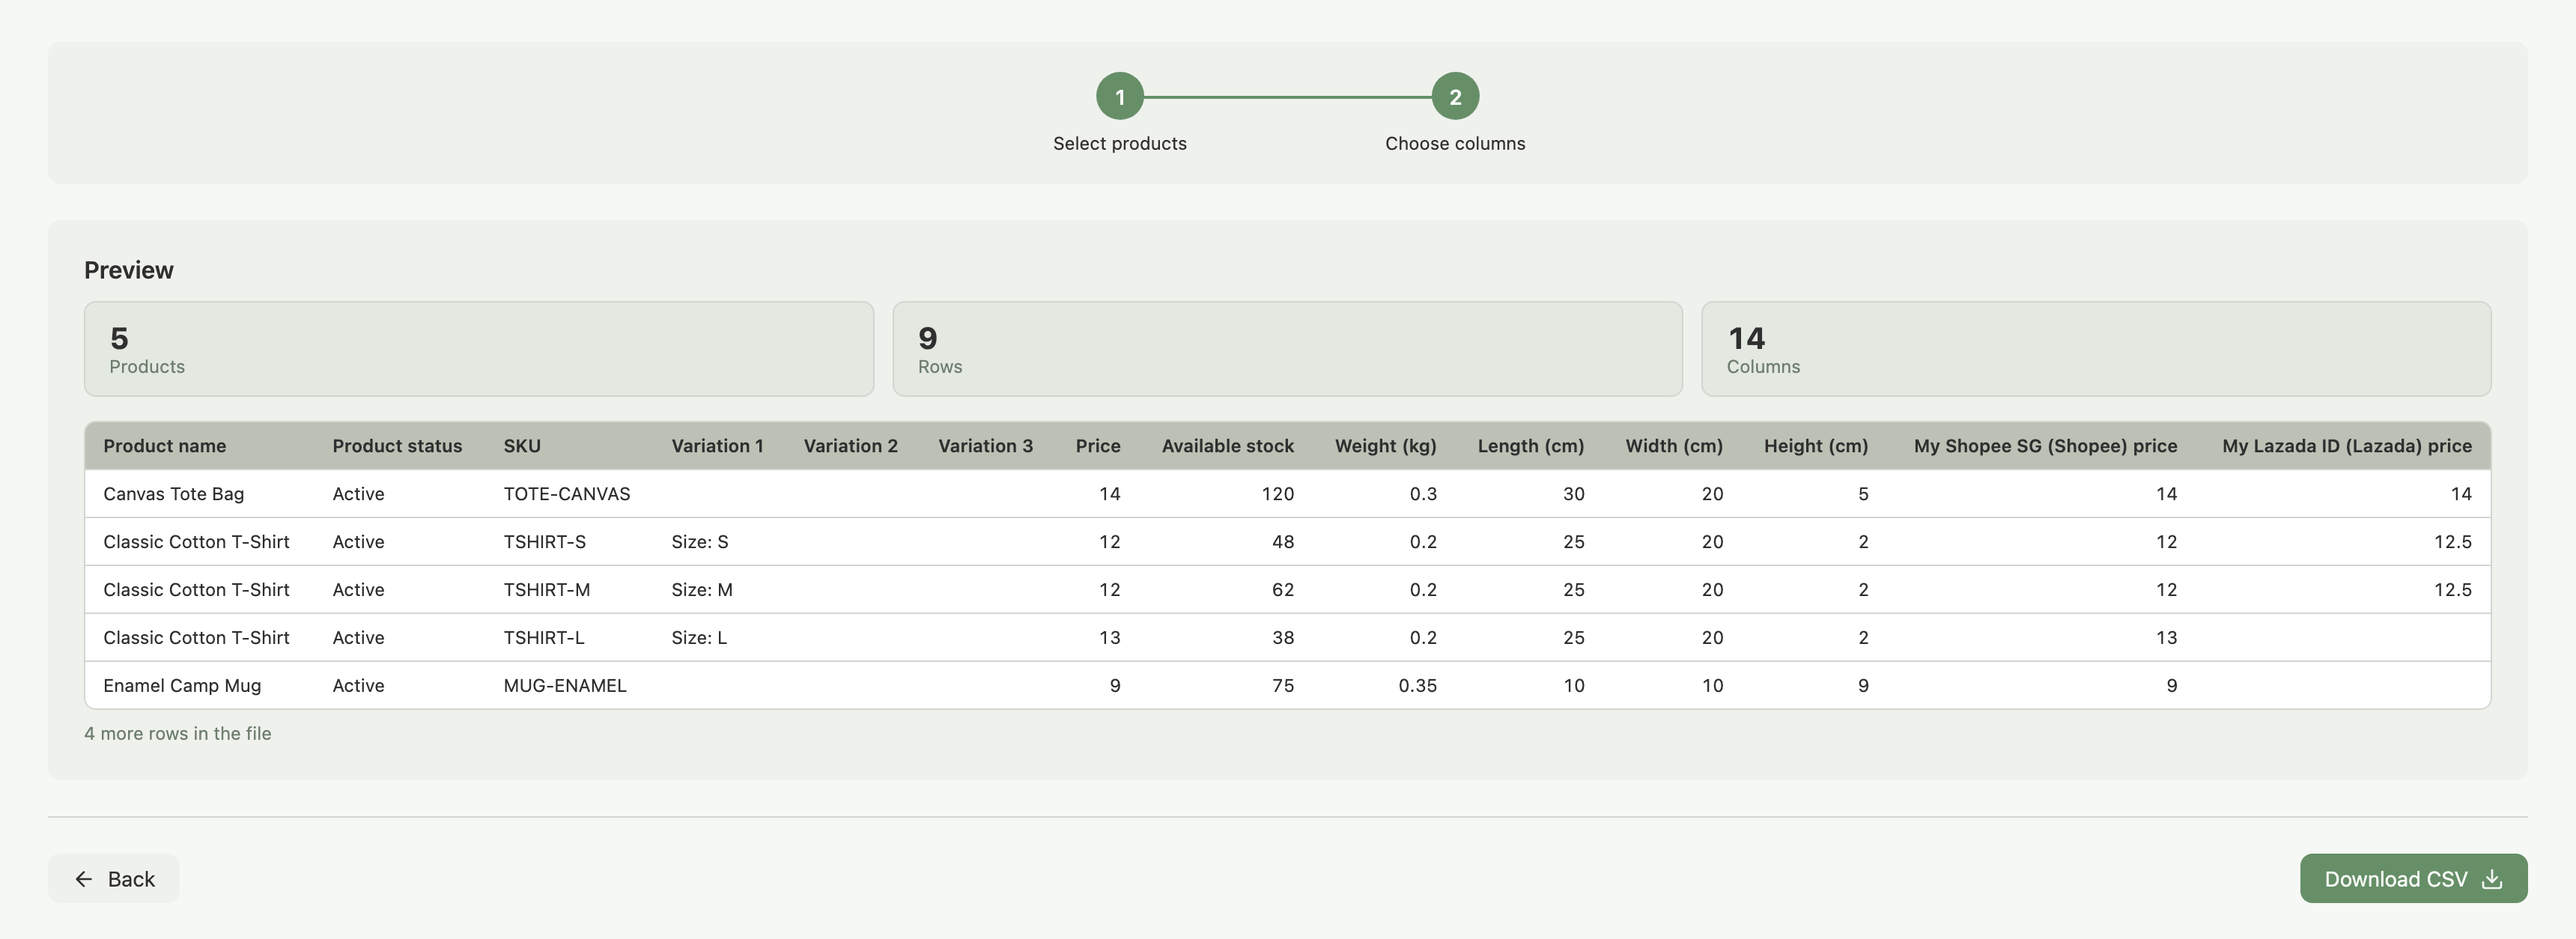The height and width of the screenshot is (939, 2576).
Task: Click the Width (cm) column header
Action: pyautogui.click(x=1674, y=446)
